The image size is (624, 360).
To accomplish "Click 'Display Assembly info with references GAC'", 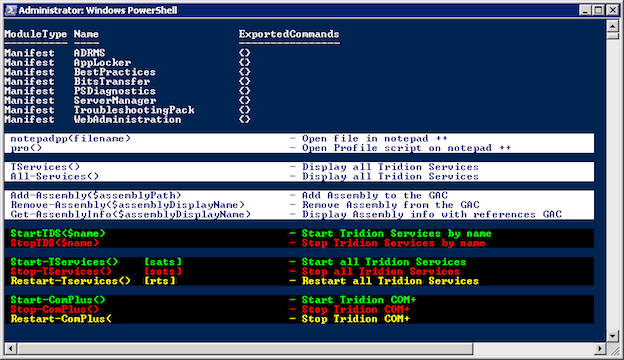I will tap(432, 214).
